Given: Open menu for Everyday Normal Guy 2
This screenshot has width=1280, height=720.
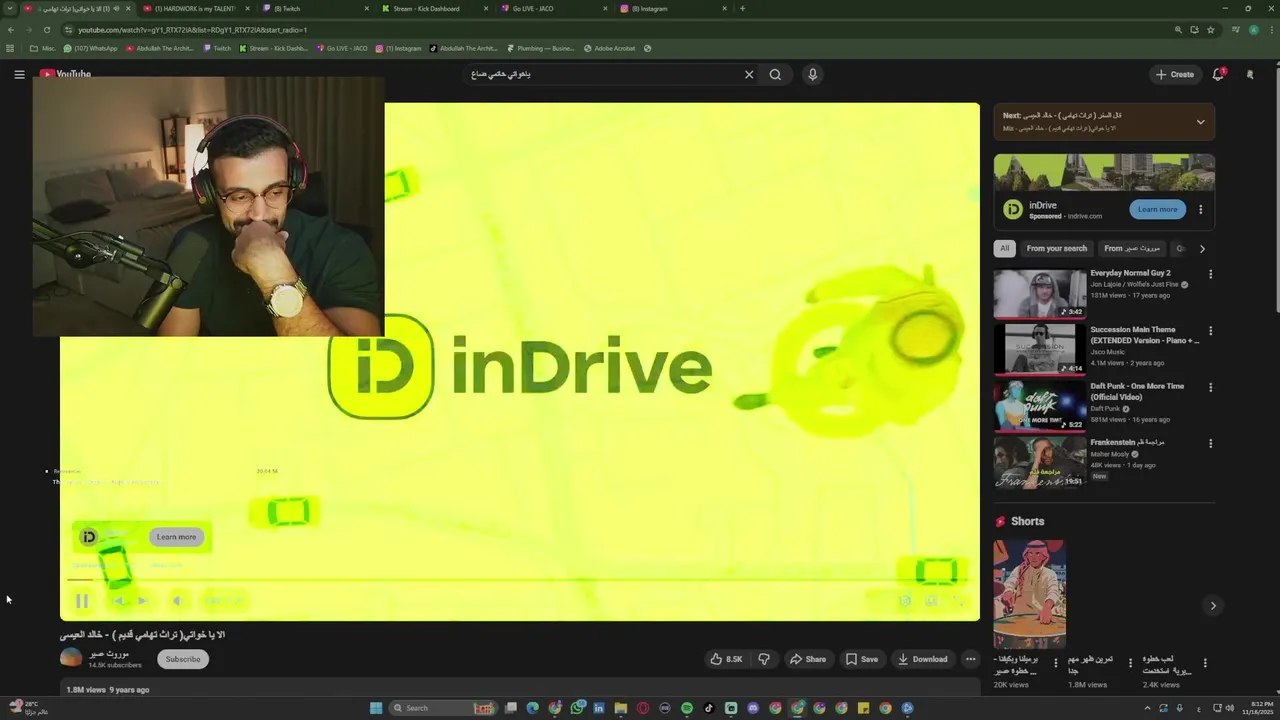Looking at the screenshot, I should pos(1210,274).
